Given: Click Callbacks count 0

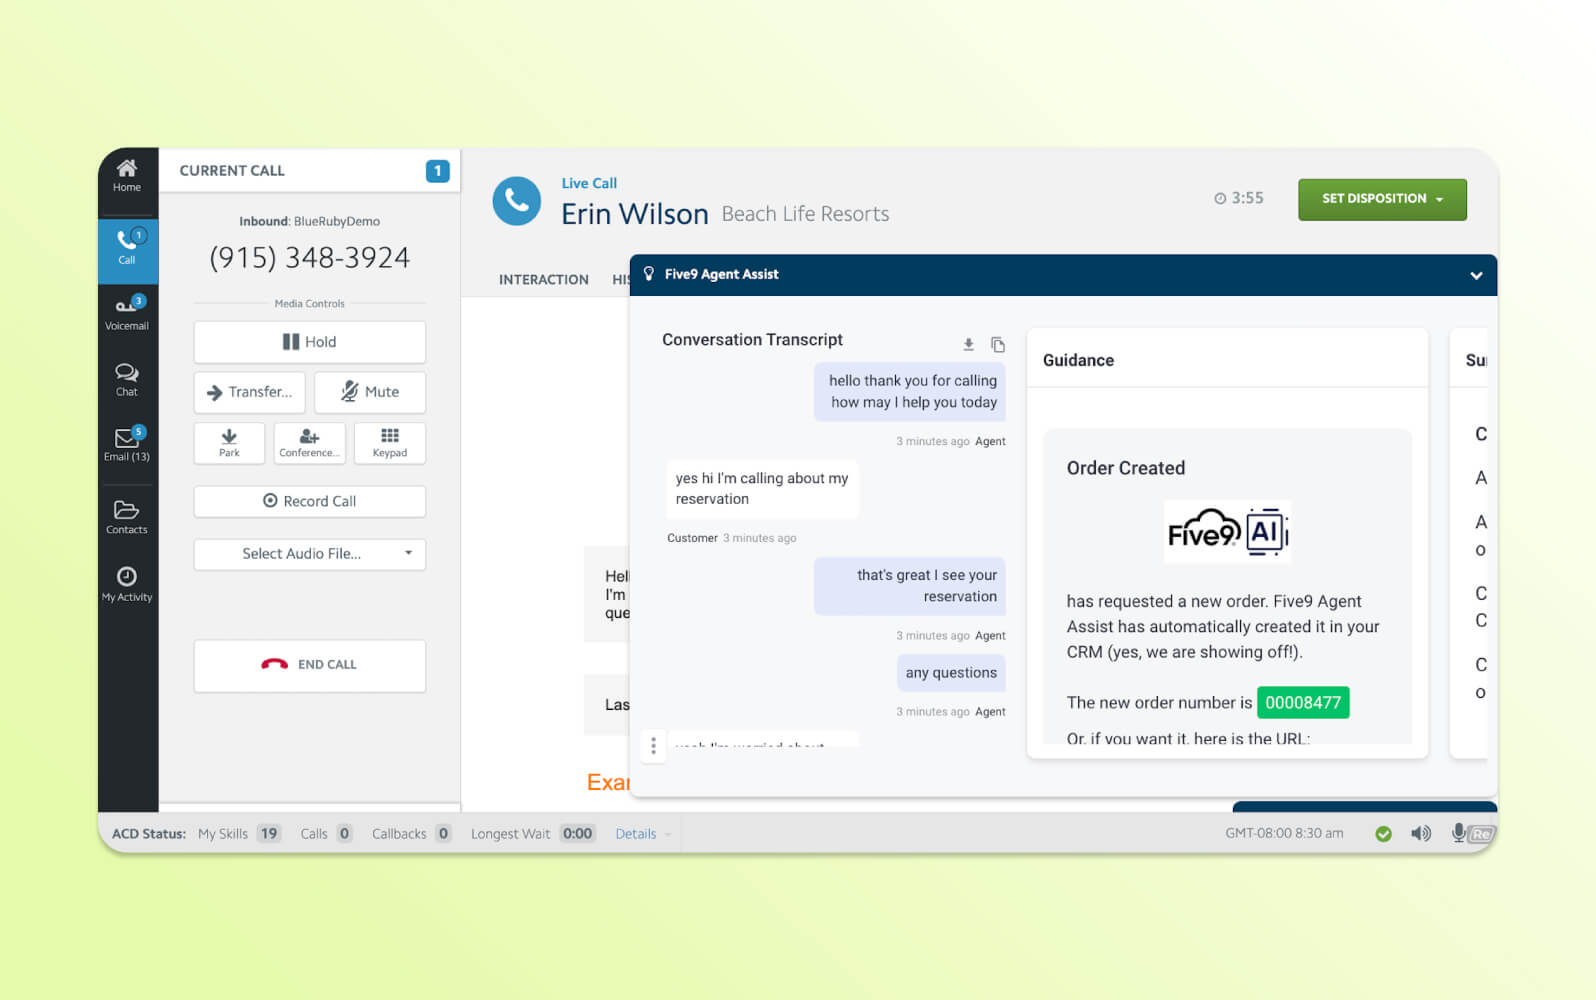Looking at the screenshot, I should point(443,833).
